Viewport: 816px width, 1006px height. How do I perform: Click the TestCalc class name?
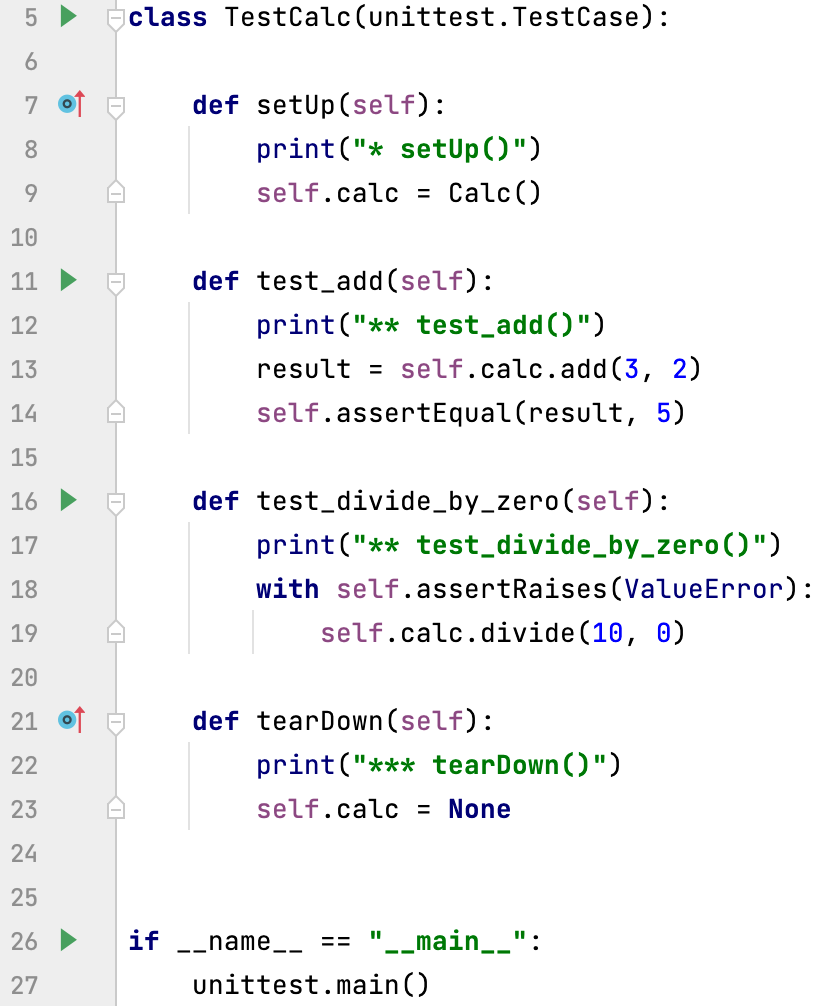coord(287,17)
